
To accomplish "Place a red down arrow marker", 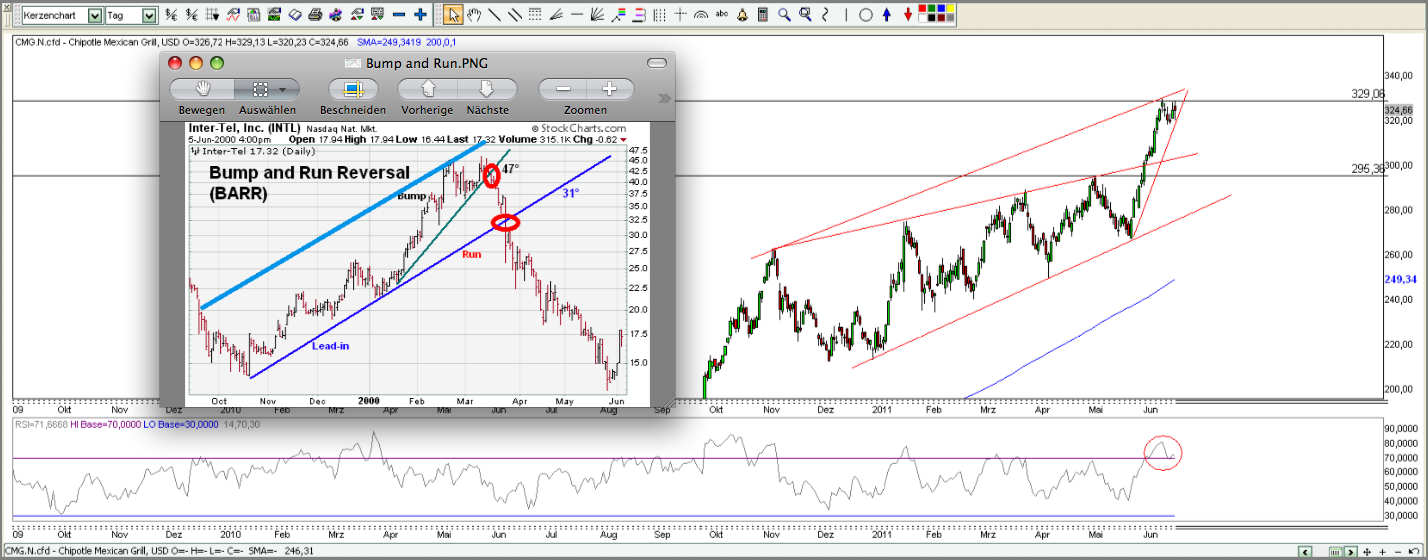I will tap(908, 15).
